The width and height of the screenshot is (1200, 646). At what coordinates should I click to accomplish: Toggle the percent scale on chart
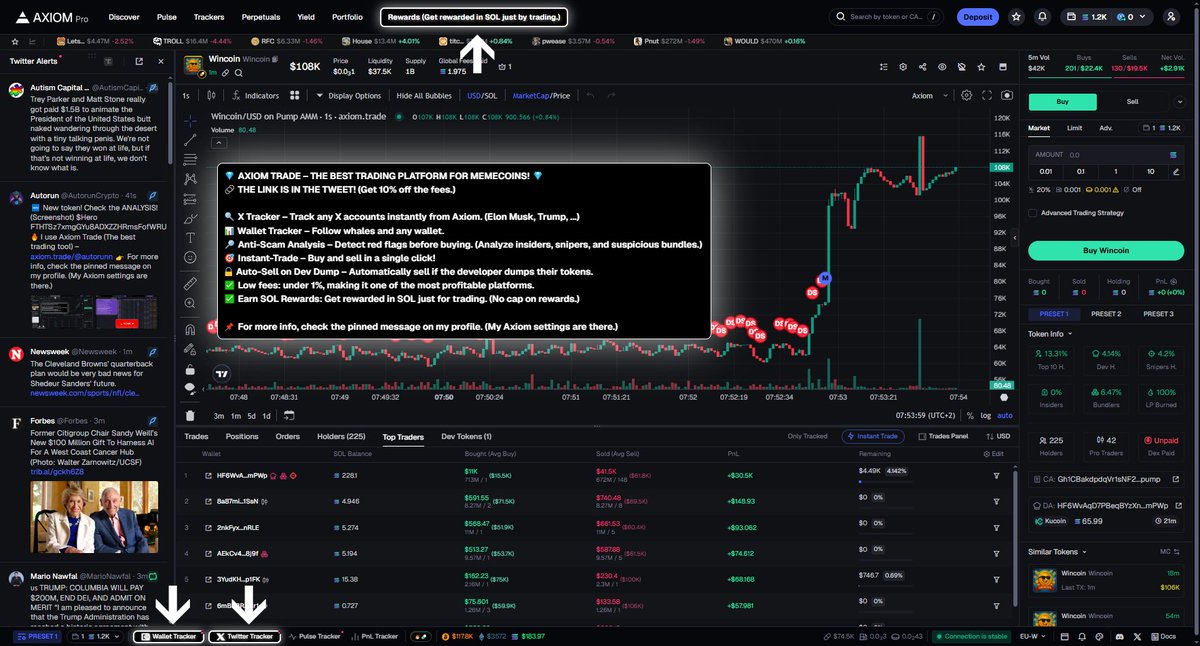(972, 415)
